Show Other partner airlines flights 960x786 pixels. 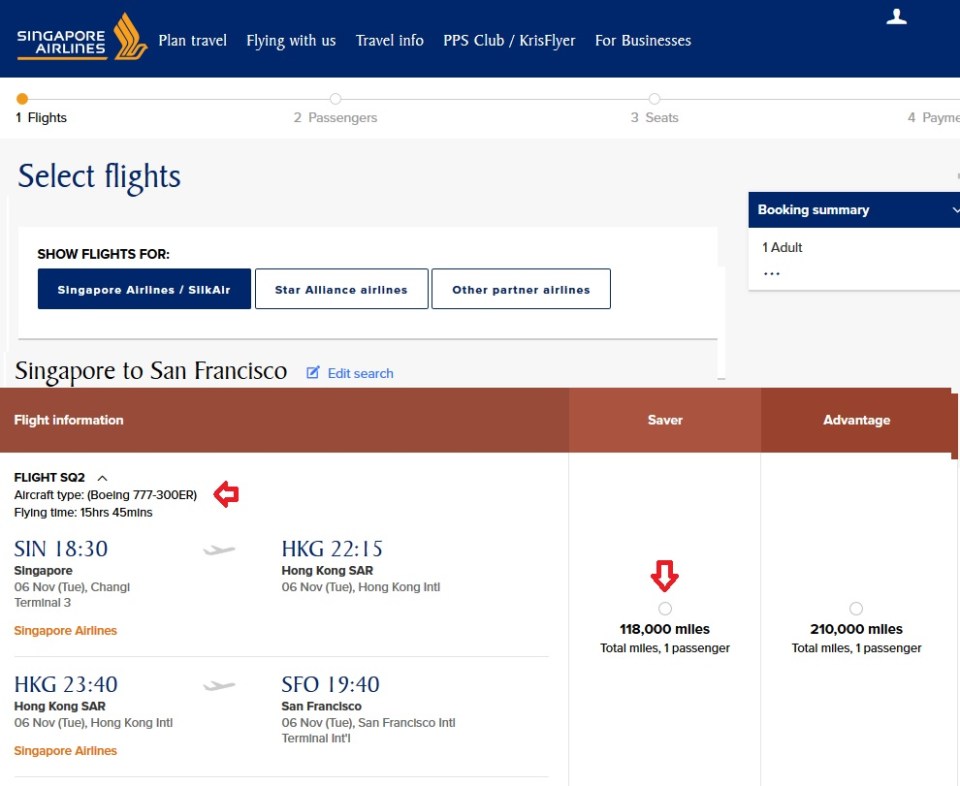[521, 289]
